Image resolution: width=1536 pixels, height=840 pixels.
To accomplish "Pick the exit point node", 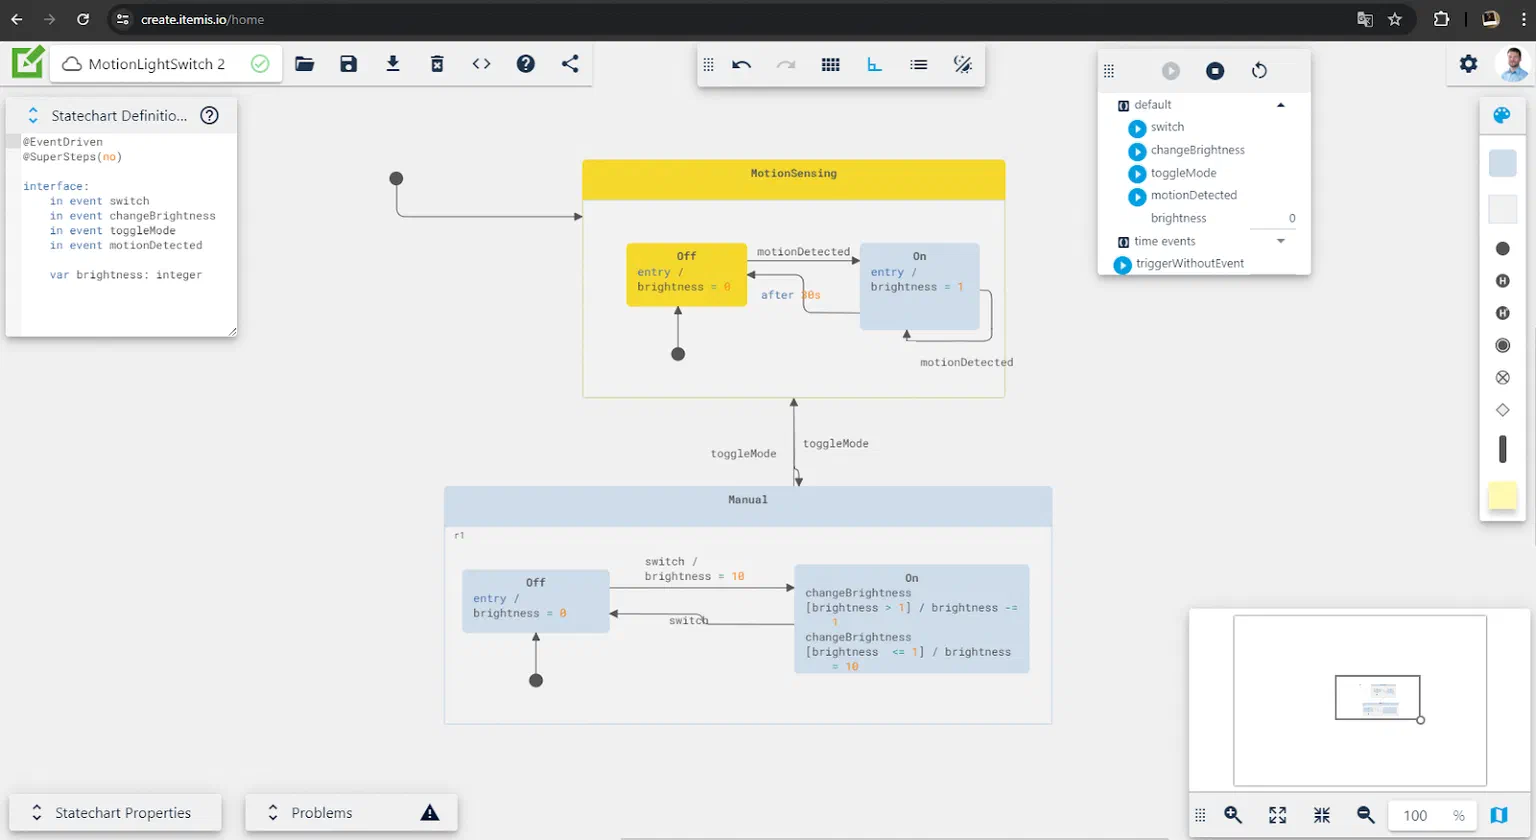I will point(1502,378).
